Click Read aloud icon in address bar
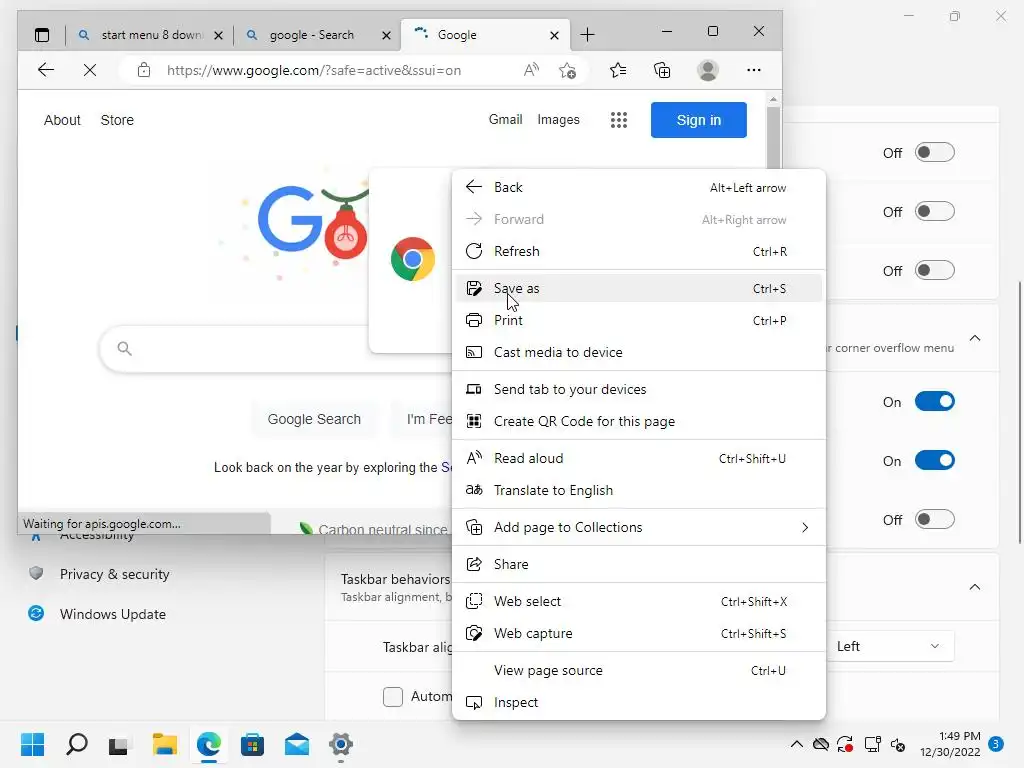 tap(531, 70)
